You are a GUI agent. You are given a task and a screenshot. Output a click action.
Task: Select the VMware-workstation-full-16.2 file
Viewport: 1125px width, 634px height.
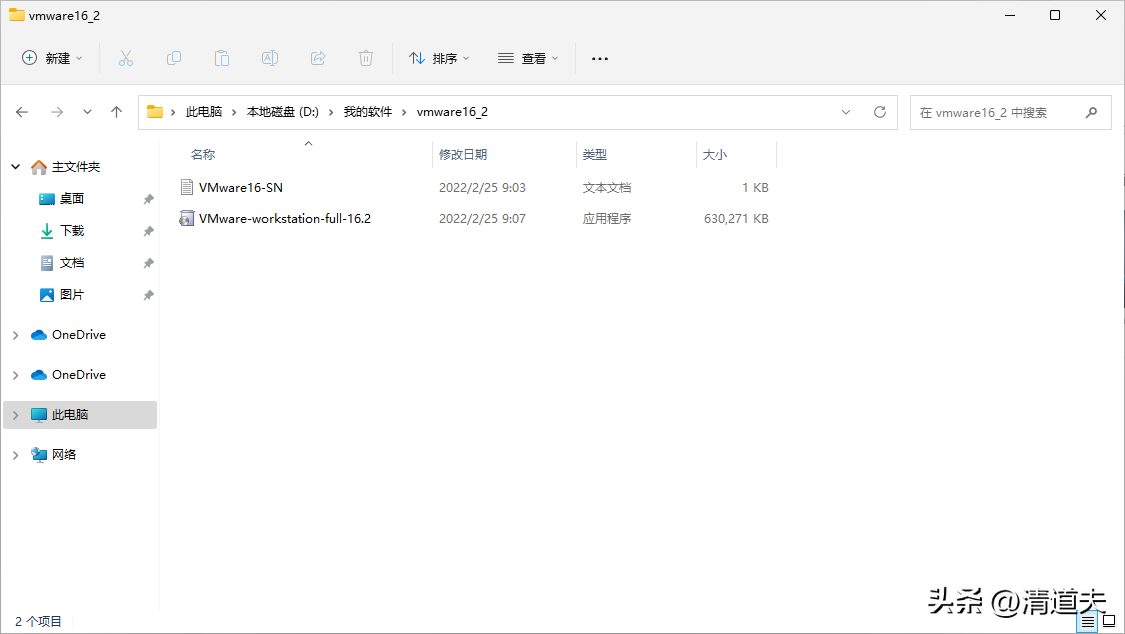285,219
